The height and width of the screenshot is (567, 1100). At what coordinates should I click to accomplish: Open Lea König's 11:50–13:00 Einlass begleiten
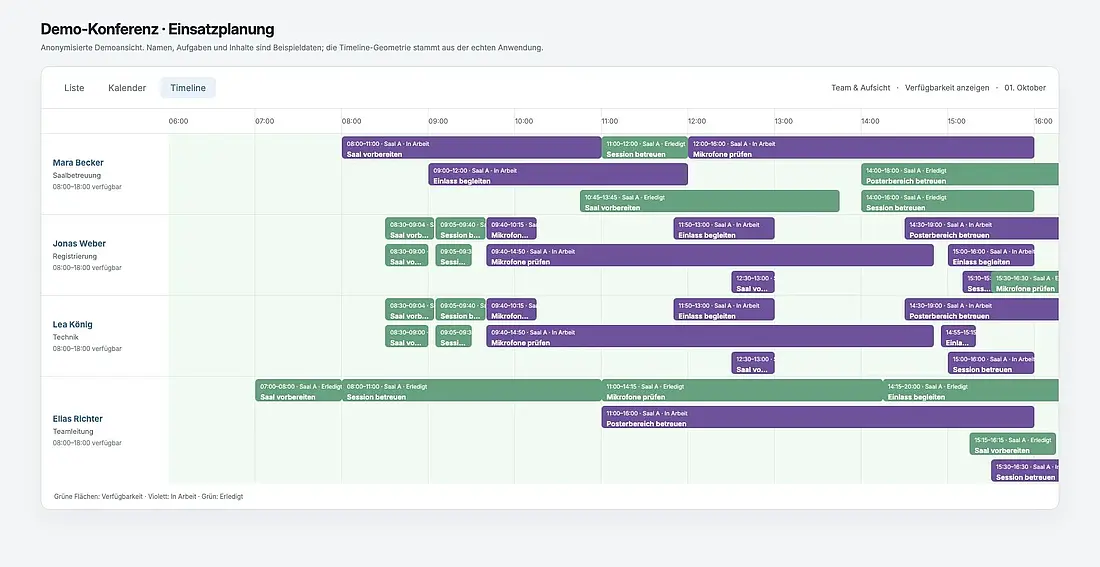(724, 309)
